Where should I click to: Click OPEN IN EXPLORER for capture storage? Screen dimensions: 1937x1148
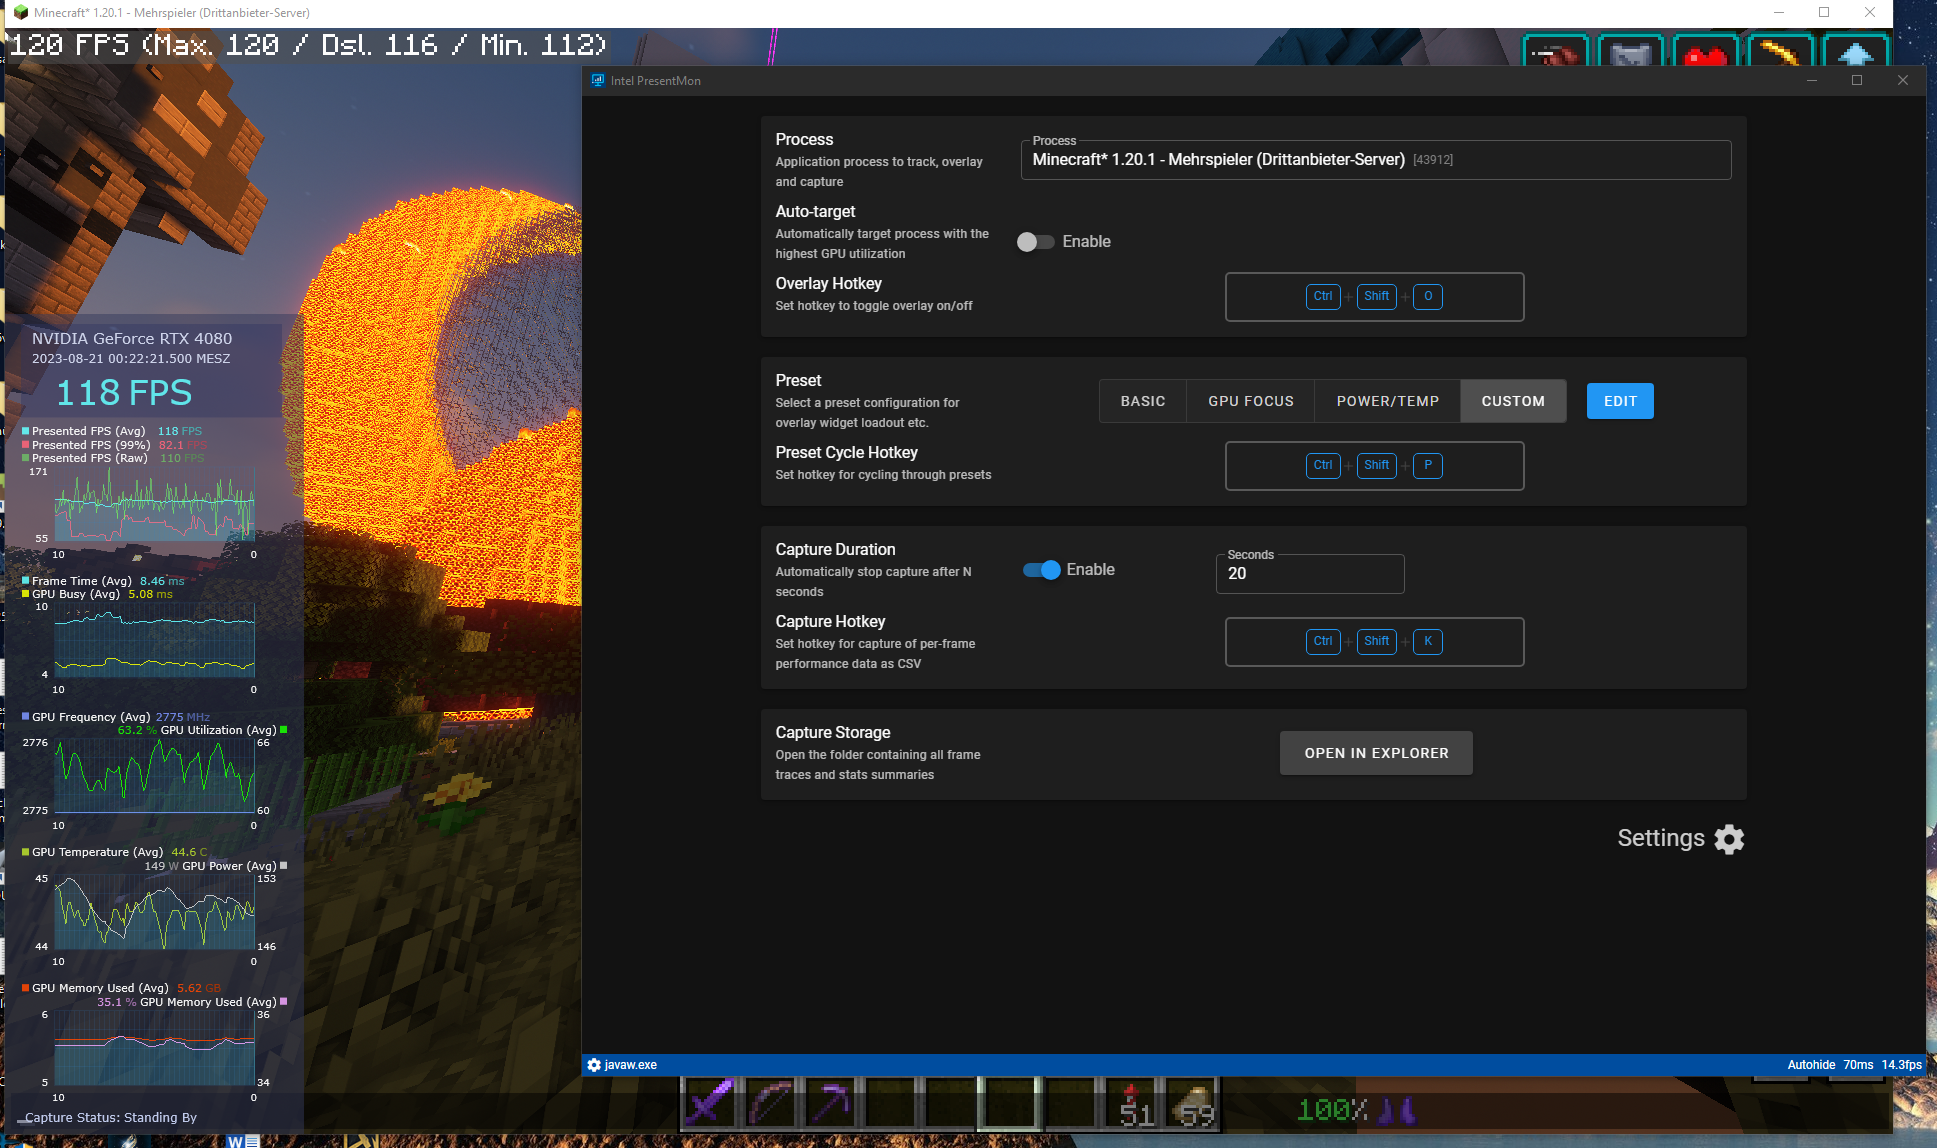coord(1375,752)
